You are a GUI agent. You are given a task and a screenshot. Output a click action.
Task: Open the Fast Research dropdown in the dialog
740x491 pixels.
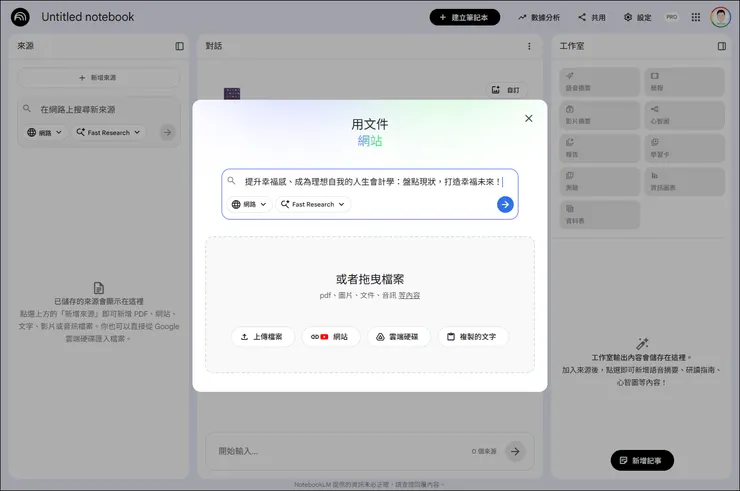pos(313,204)
